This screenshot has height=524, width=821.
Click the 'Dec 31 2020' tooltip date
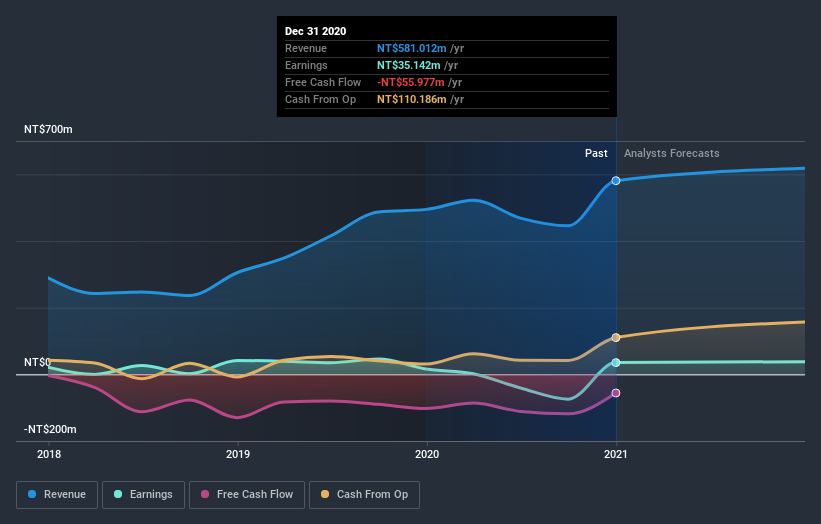[x=315, y=31]
